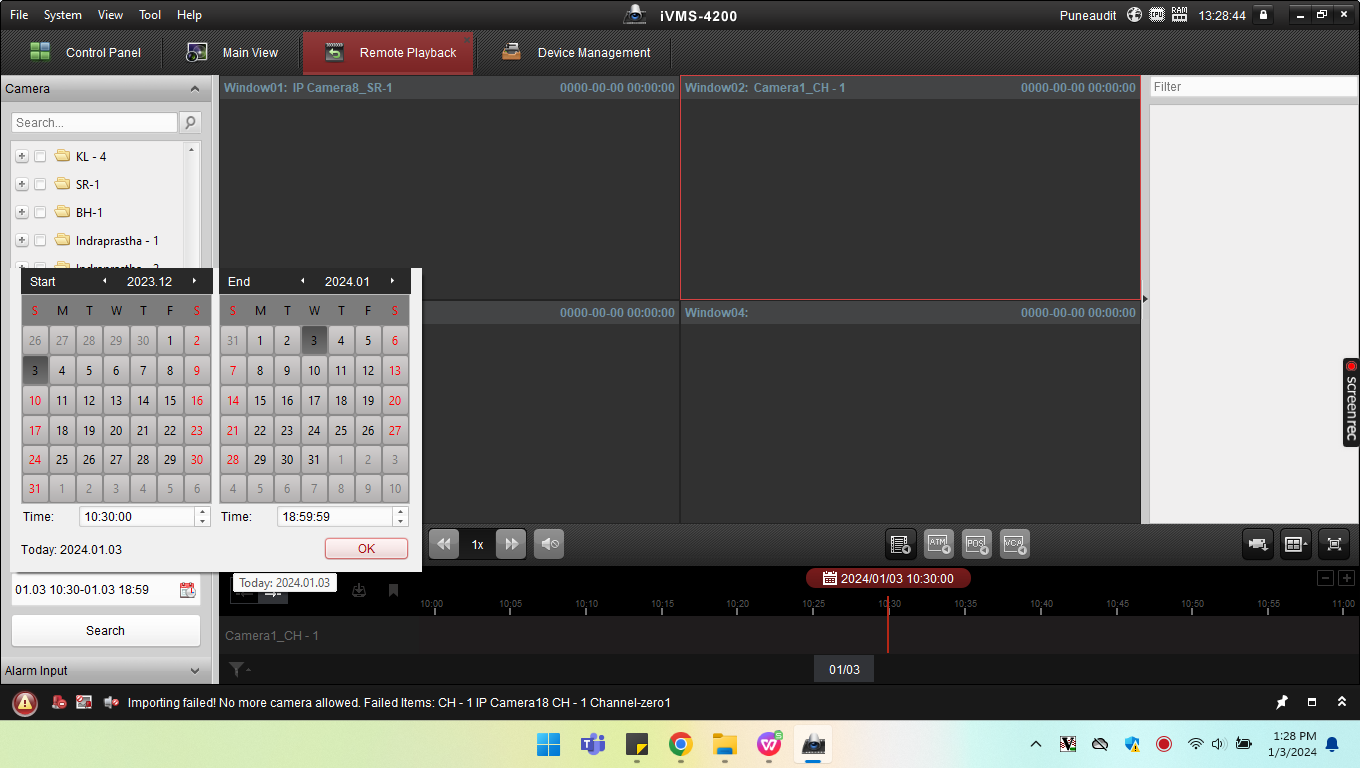Zoom out the timeline with minus
This screenshot has height=768, width=1360.
click(1325, 578)
